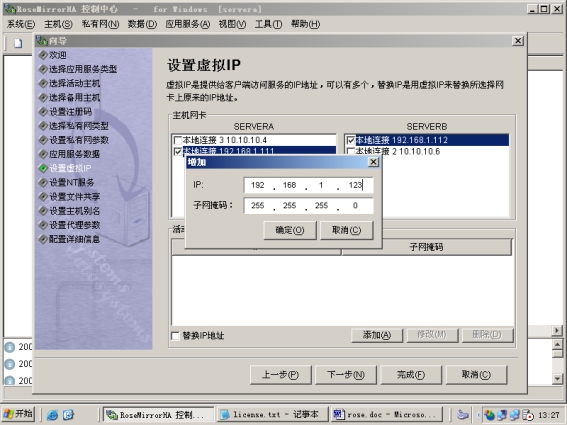The width and height of the screenshot is (567, 425).
Task: Switch to license.txt 记事本 taskbar window
Action: (x=272, y=415)
